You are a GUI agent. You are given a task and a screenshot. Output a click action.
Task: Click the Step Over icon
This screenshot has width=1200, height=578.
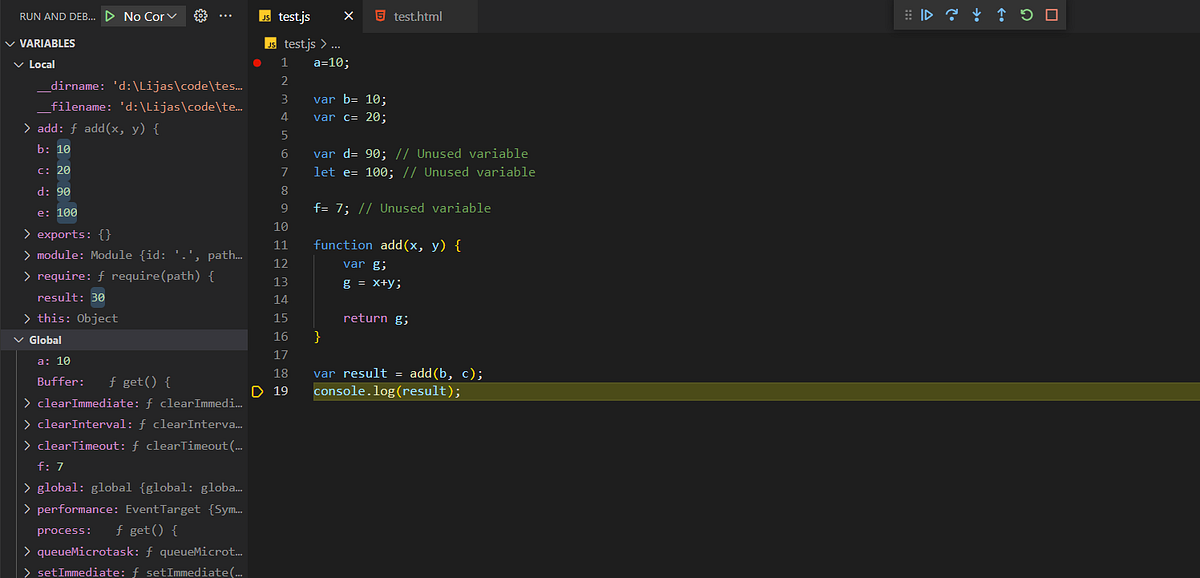tap(951, 14)
